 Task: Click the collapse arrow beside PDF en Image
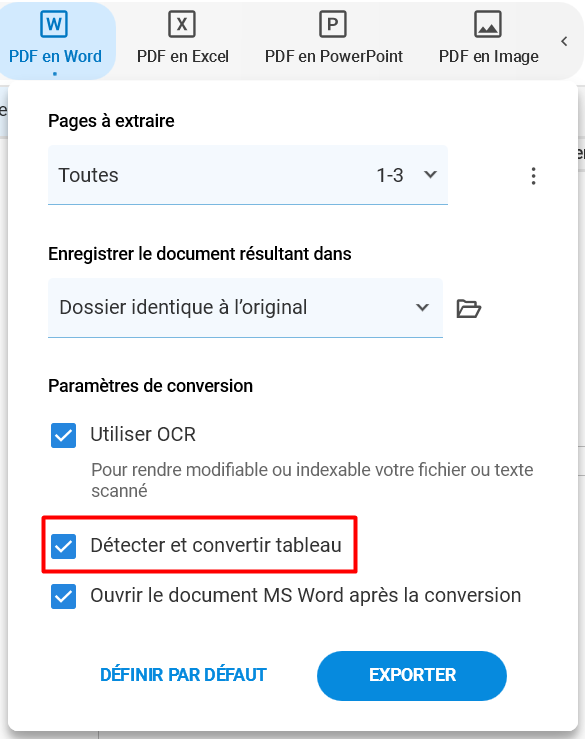pos(564,41)
